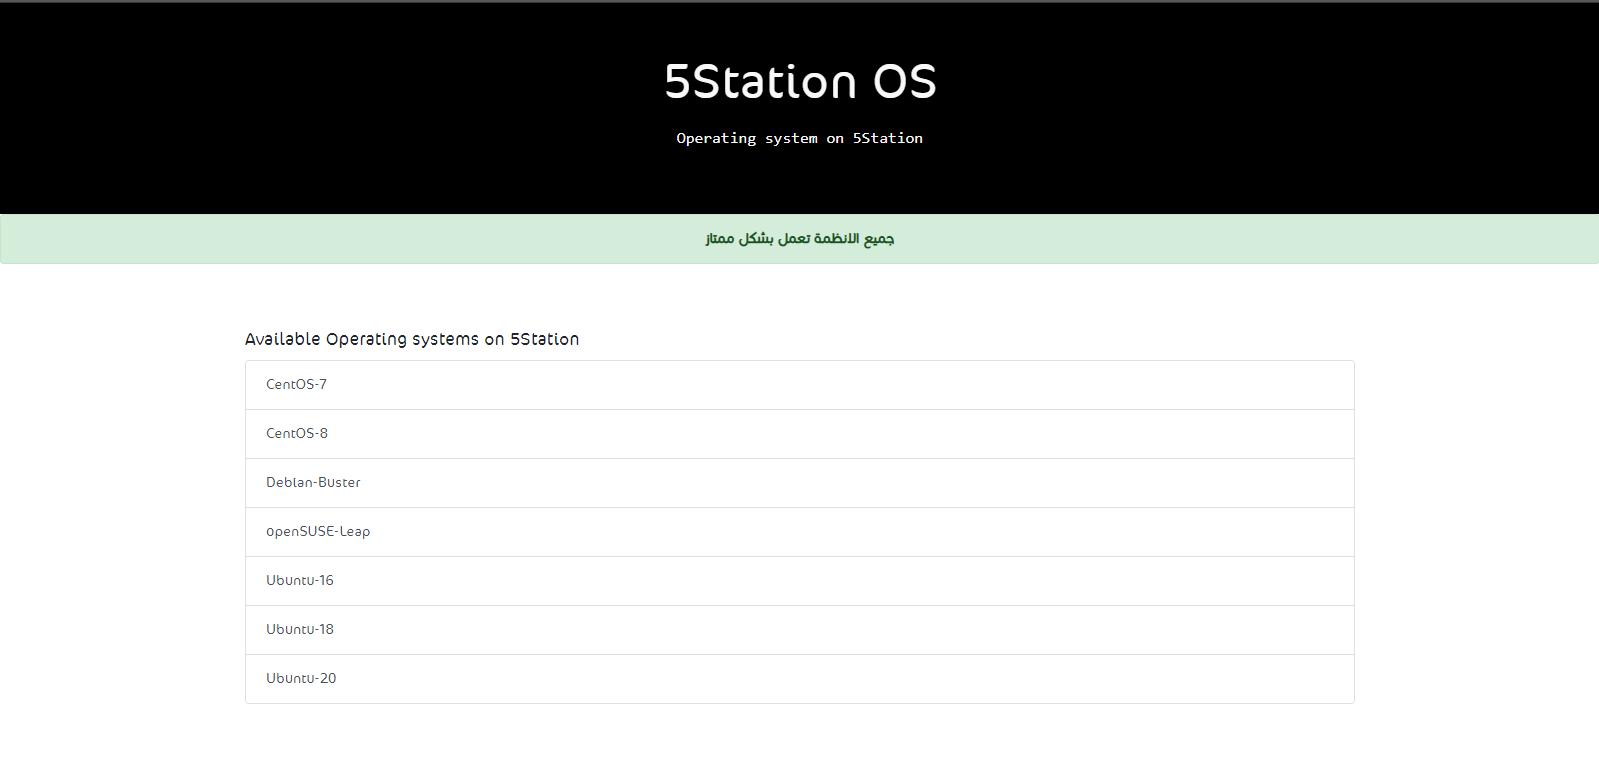Viewport: 1599px width, 764px height.
Task: Click the word 'Operating' in the header subtitle
Action: [x=716, y=139]
